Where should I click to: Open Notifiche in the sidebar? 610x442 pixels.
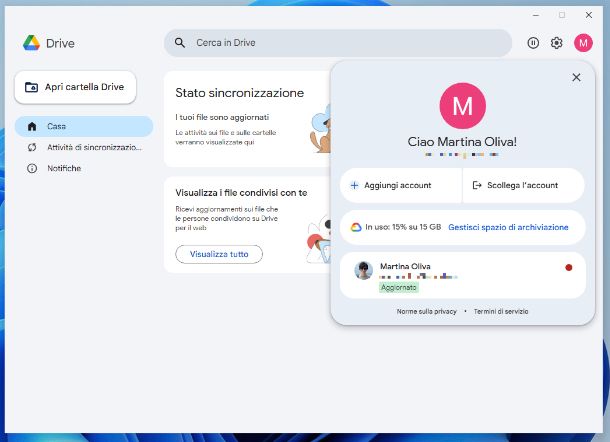click(x=64, y=168)
